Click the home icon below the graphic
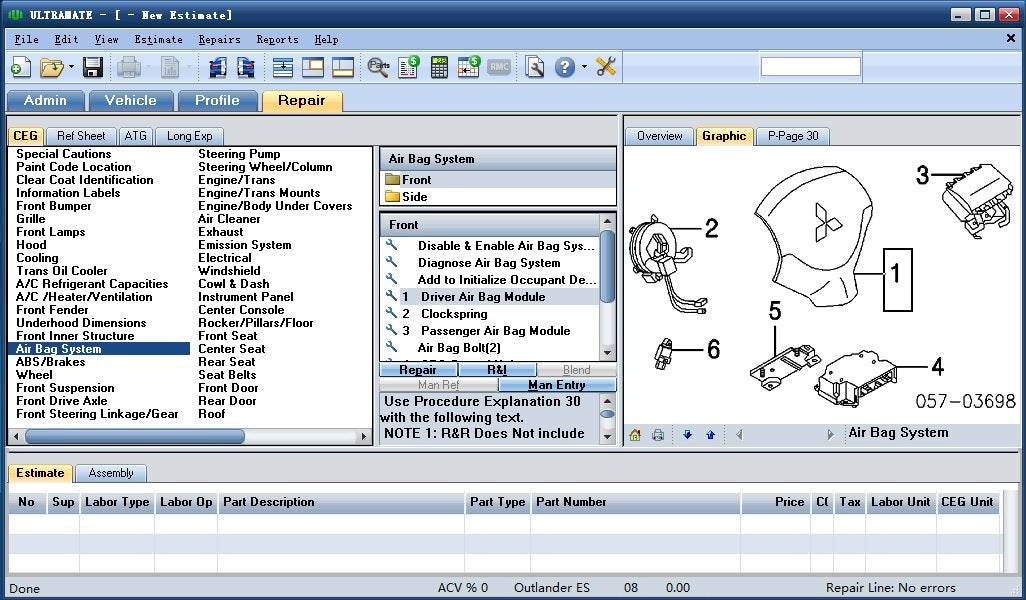 (635, 435)
